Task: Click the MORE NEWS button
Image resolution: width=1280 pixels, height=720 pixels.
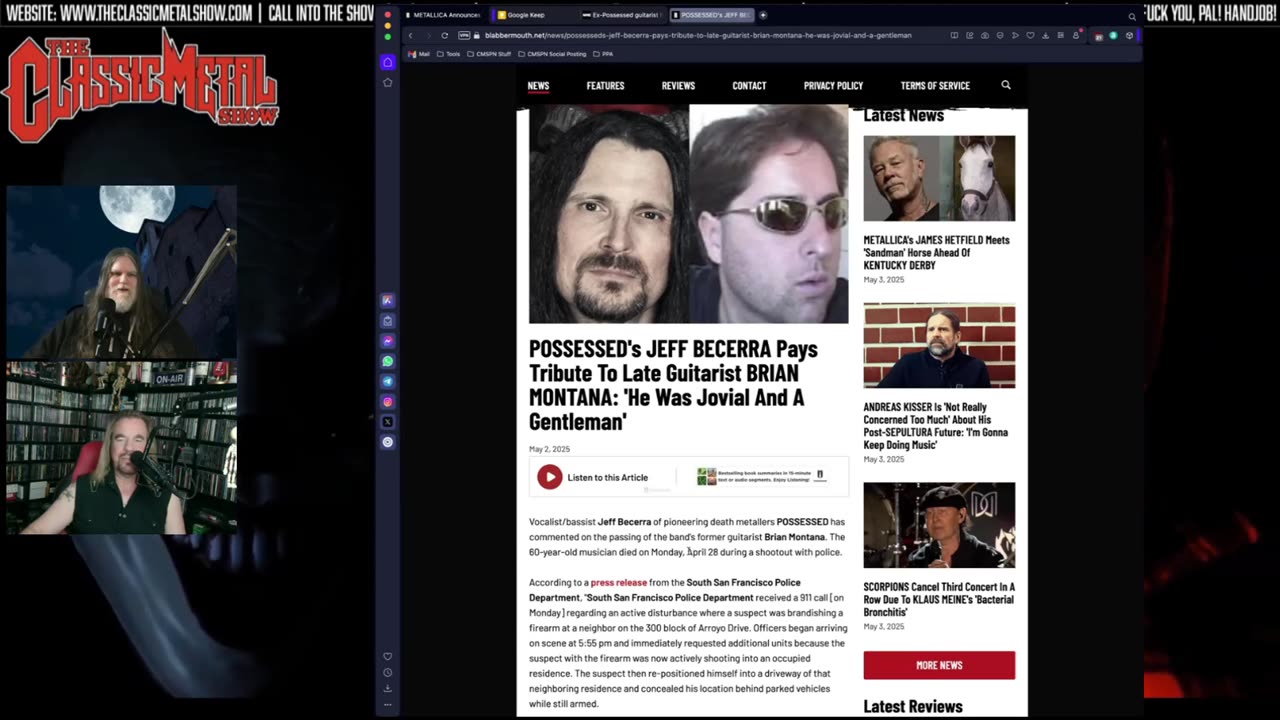Action: click(939, 665)
